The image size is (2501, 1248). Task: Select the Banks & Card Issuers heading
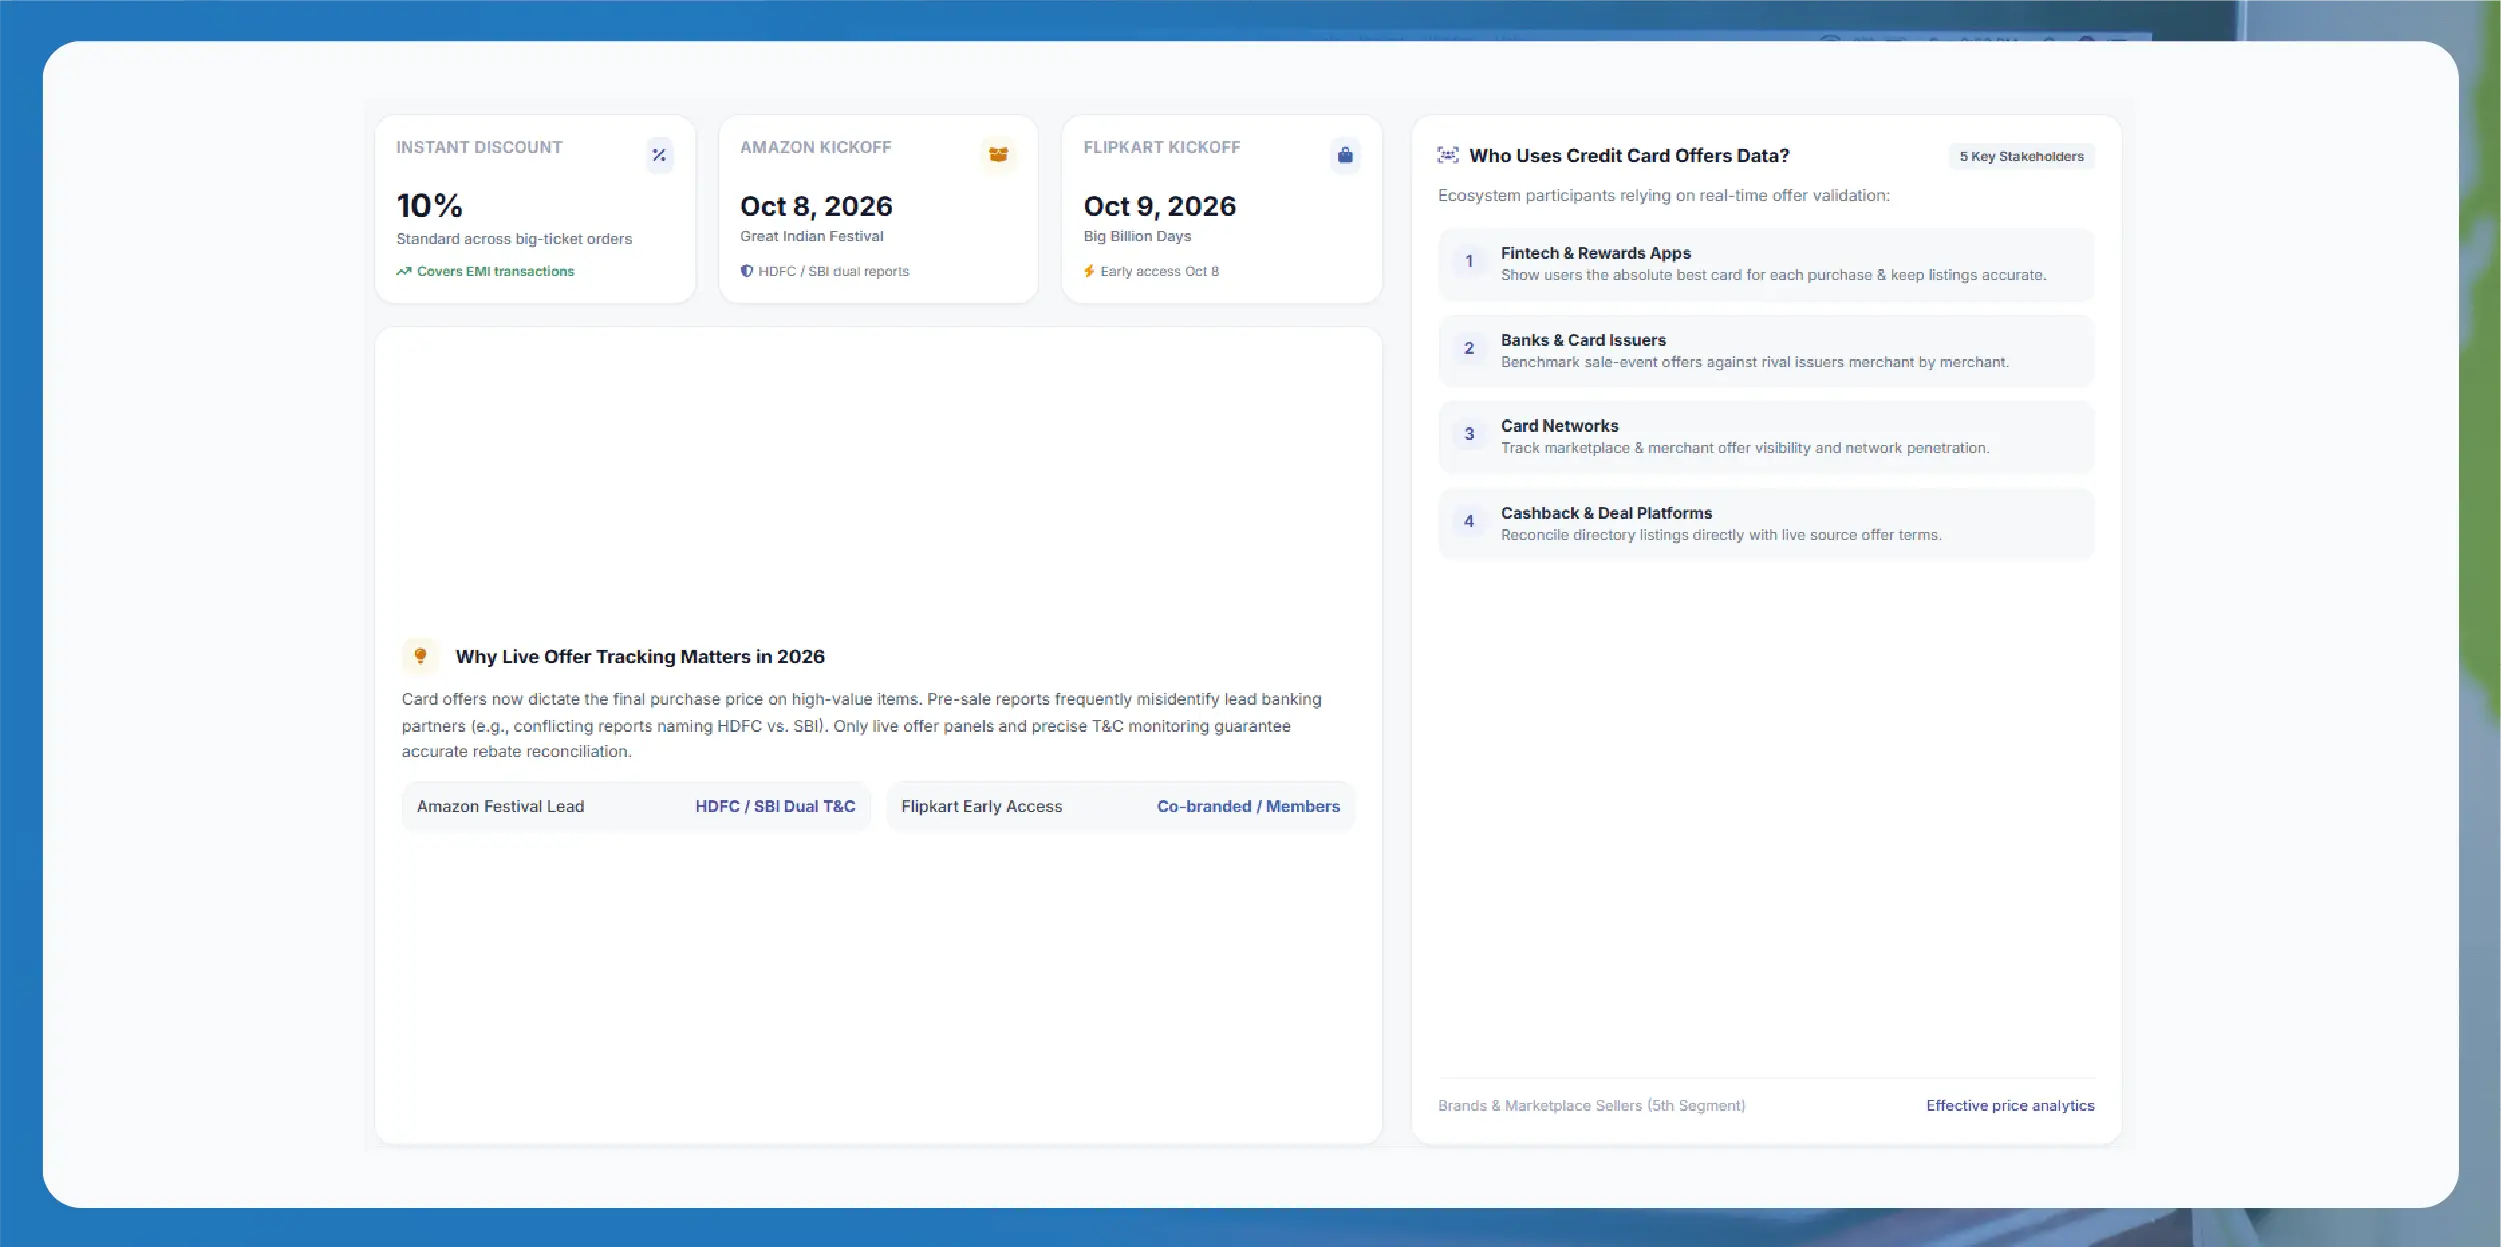[1583, 340]
